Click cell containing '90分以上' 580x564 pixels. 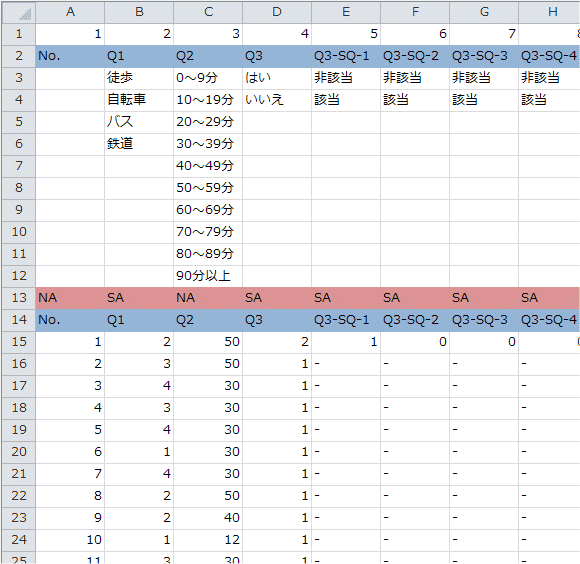(208, 276)
